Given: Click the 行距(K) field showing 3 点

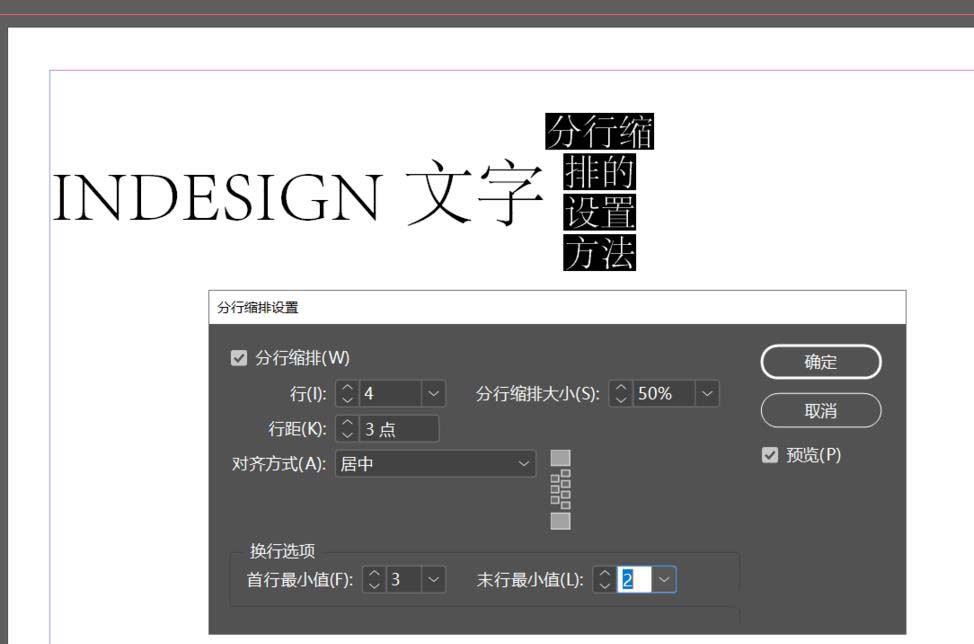Looking at the screenshot, I should (398, 429).
